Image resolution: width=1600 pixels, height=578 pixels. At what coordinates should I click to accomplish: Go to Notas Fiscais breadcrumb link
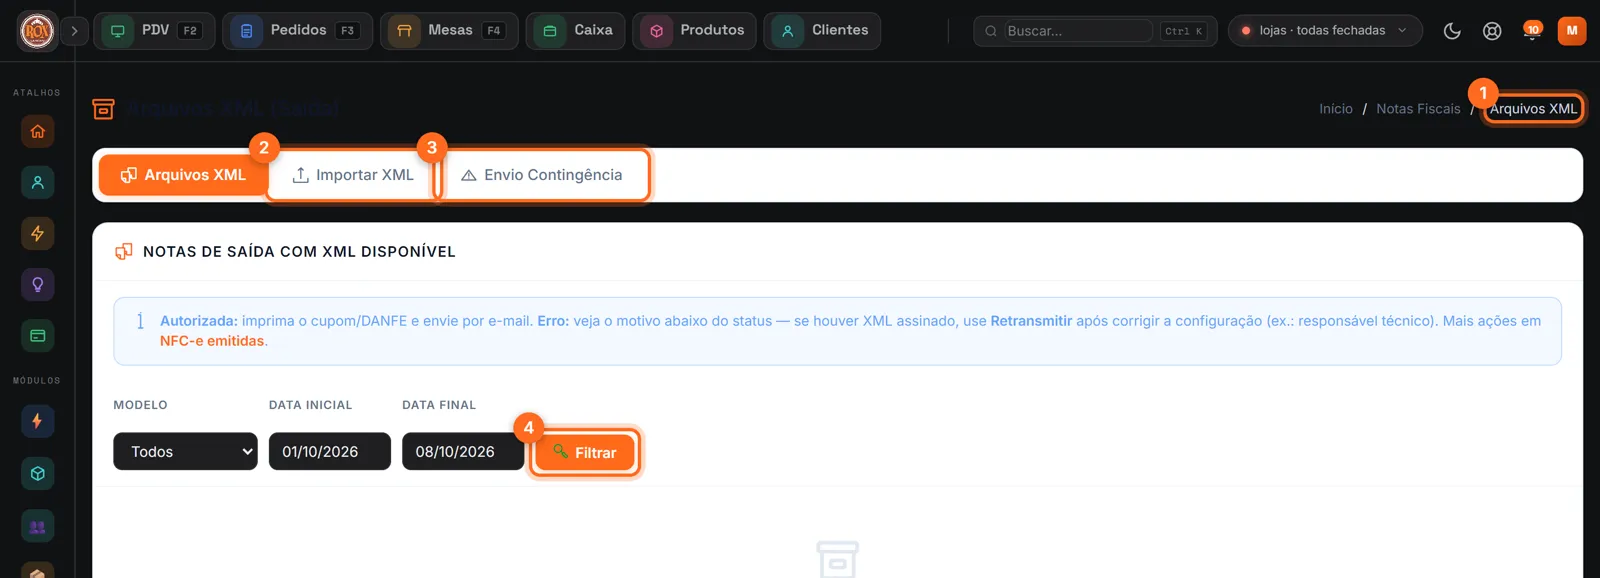point(1418,109)
